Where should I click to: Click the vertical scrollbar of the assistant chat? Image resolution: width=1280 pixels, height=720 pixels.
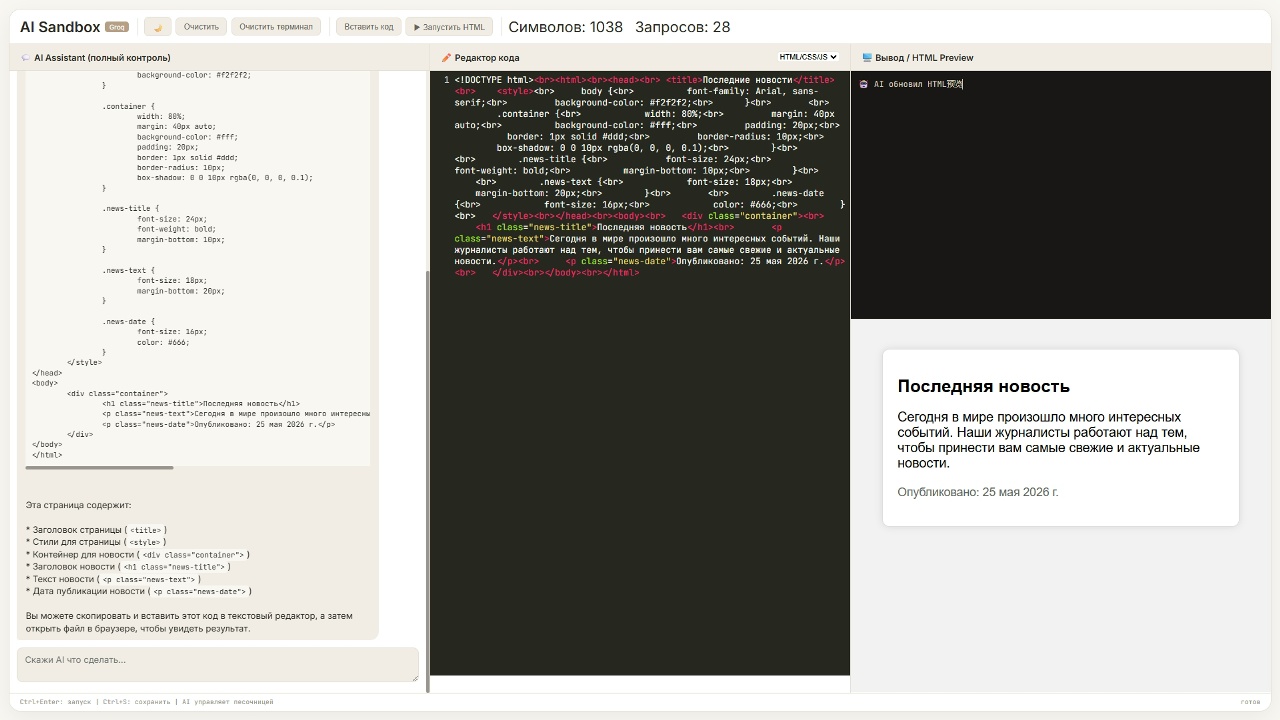tap(427, 480)
